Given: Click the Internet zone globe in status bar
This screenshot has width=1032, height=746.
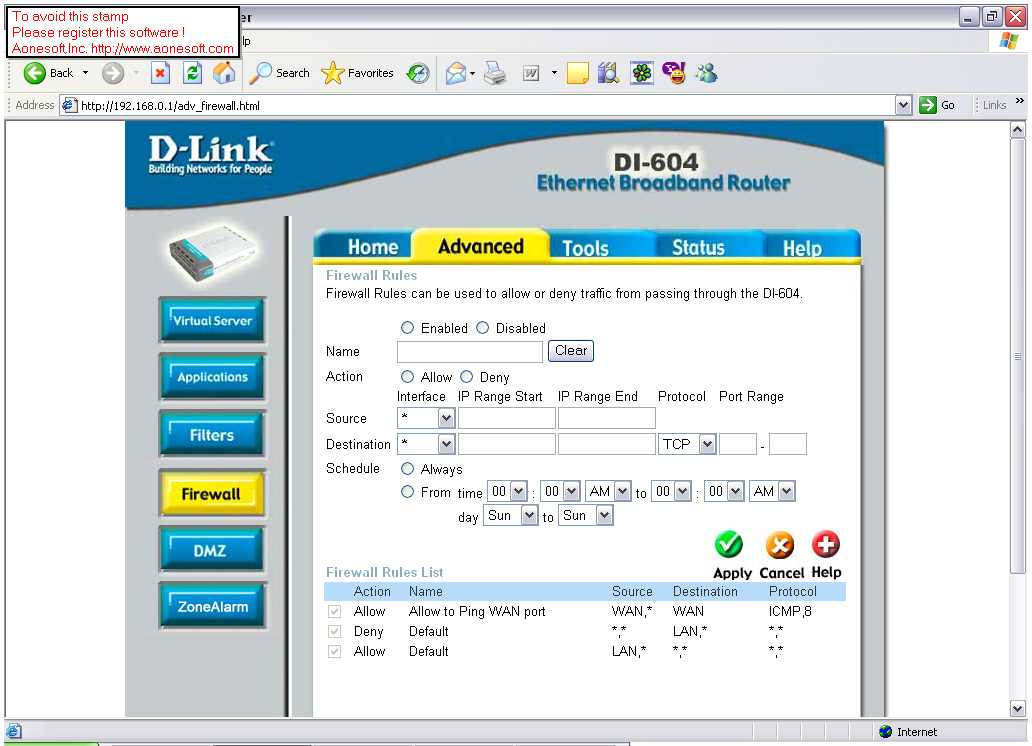Looking at the screenshot, I should pos(886,732).
